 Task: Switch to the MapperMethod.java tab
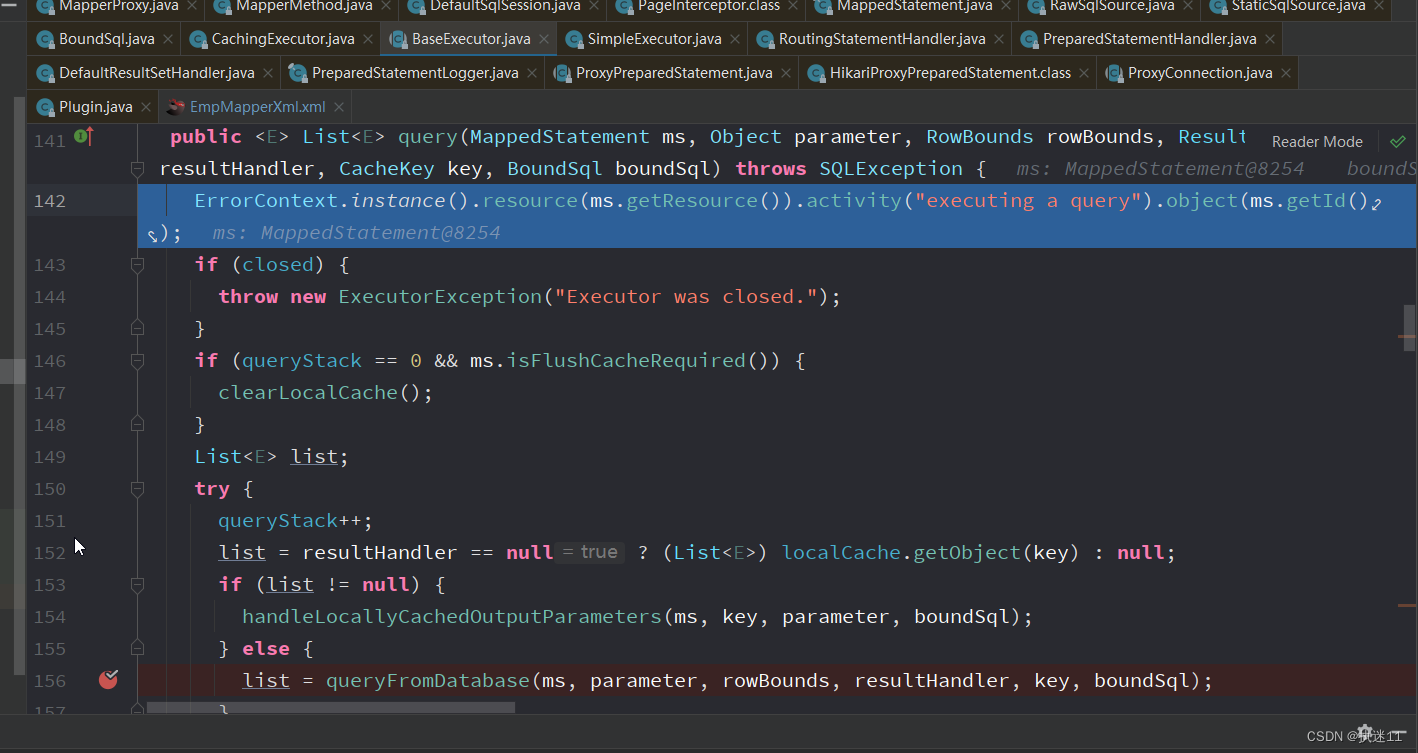(x=304, y=6)
